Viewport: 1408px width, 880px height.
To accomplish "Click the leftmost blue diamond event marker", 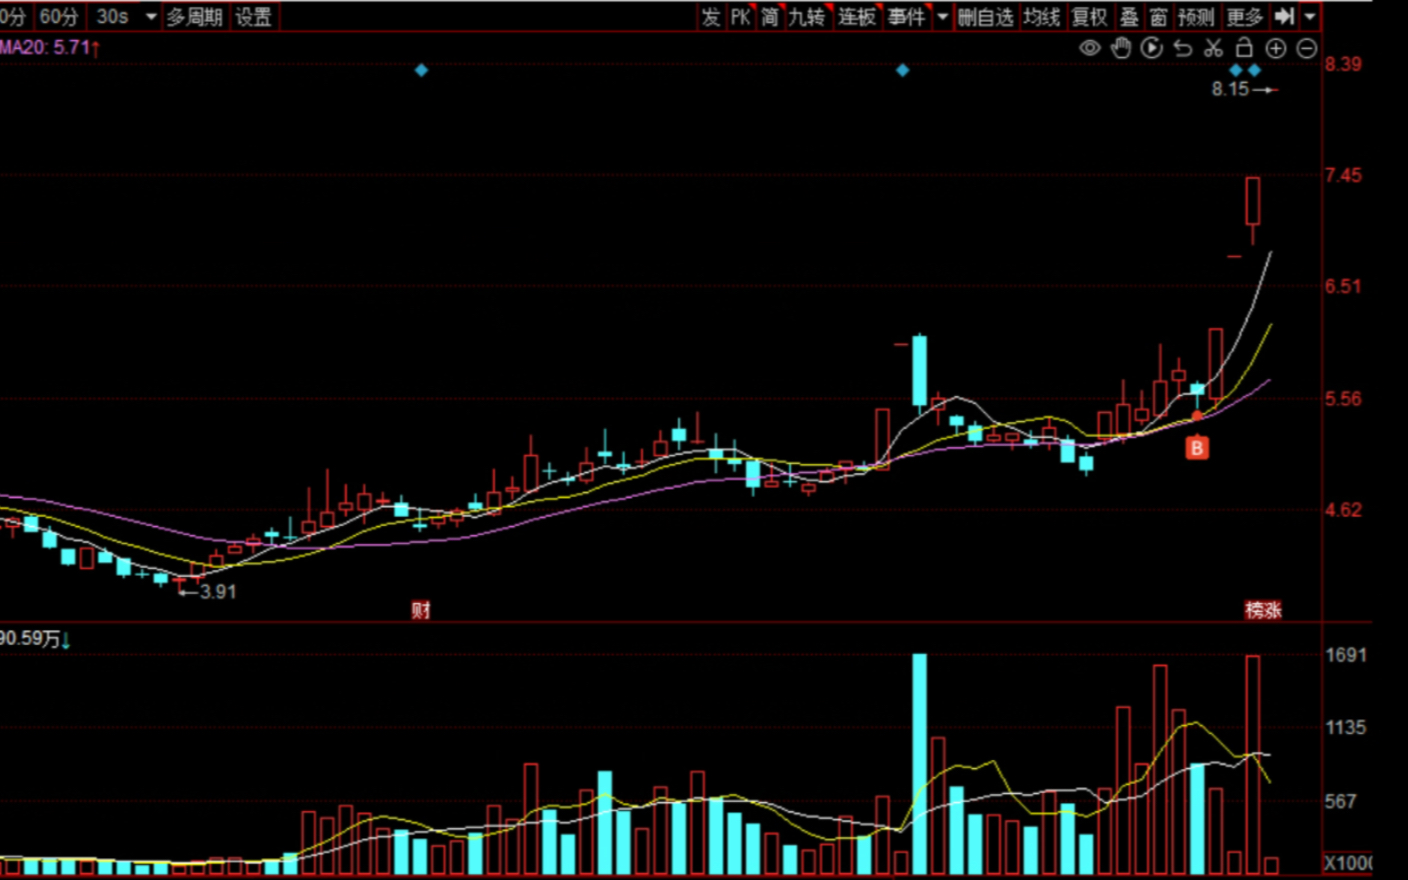I will [421, 70].
